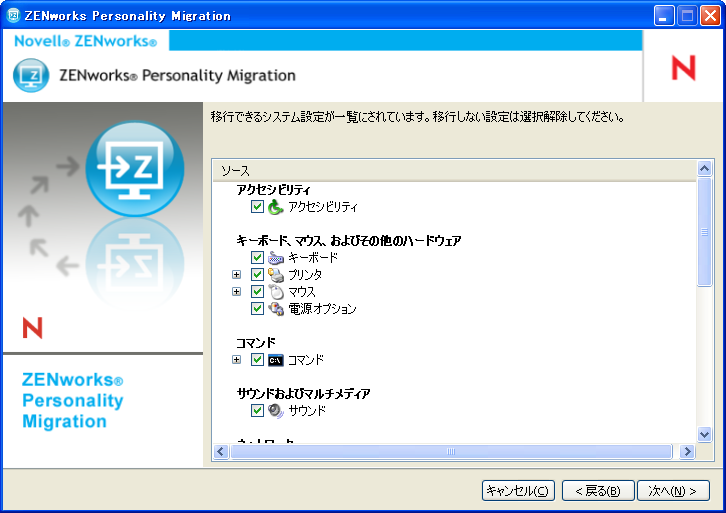Disable the 電源オプション checkbox
Image resolution: width=726 pixels, height=513 pixels.
(257, 309)
